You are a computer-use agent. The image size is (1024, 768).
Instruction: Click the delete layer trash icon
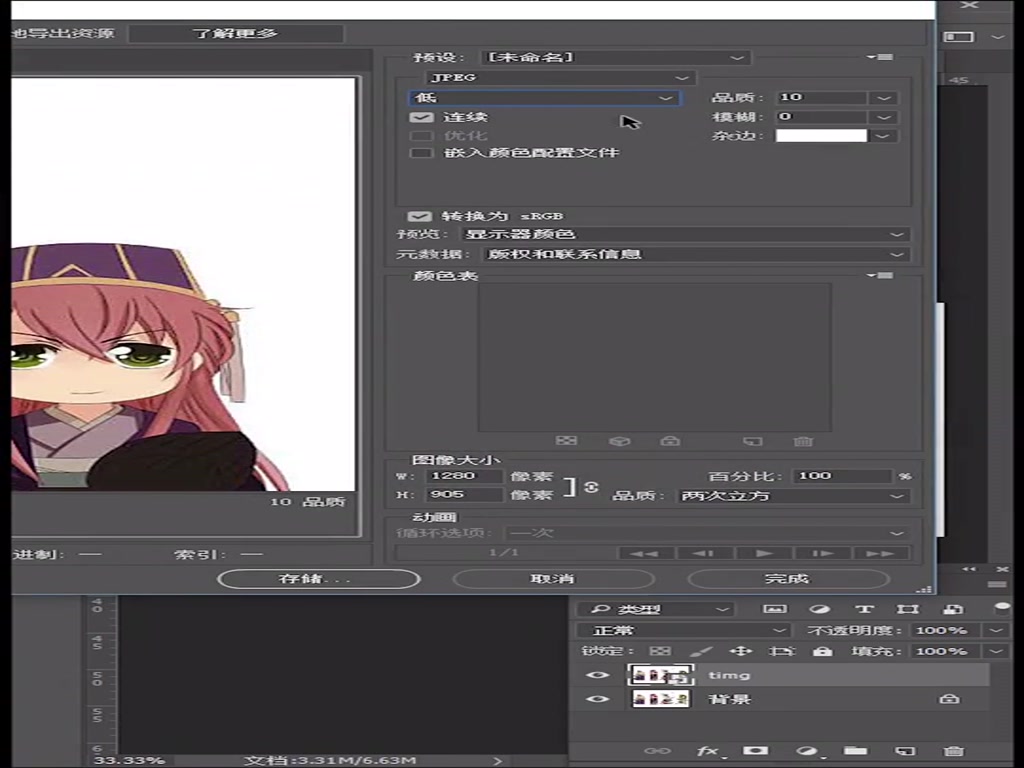point(950,751)
